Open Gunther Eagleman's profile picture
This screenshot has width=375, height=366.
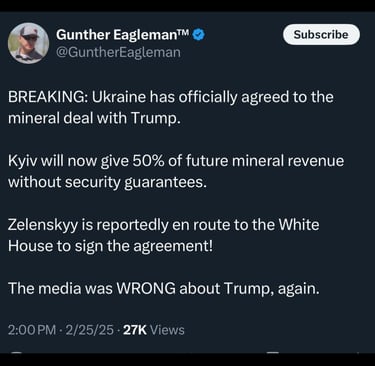[x=29, y=43]
